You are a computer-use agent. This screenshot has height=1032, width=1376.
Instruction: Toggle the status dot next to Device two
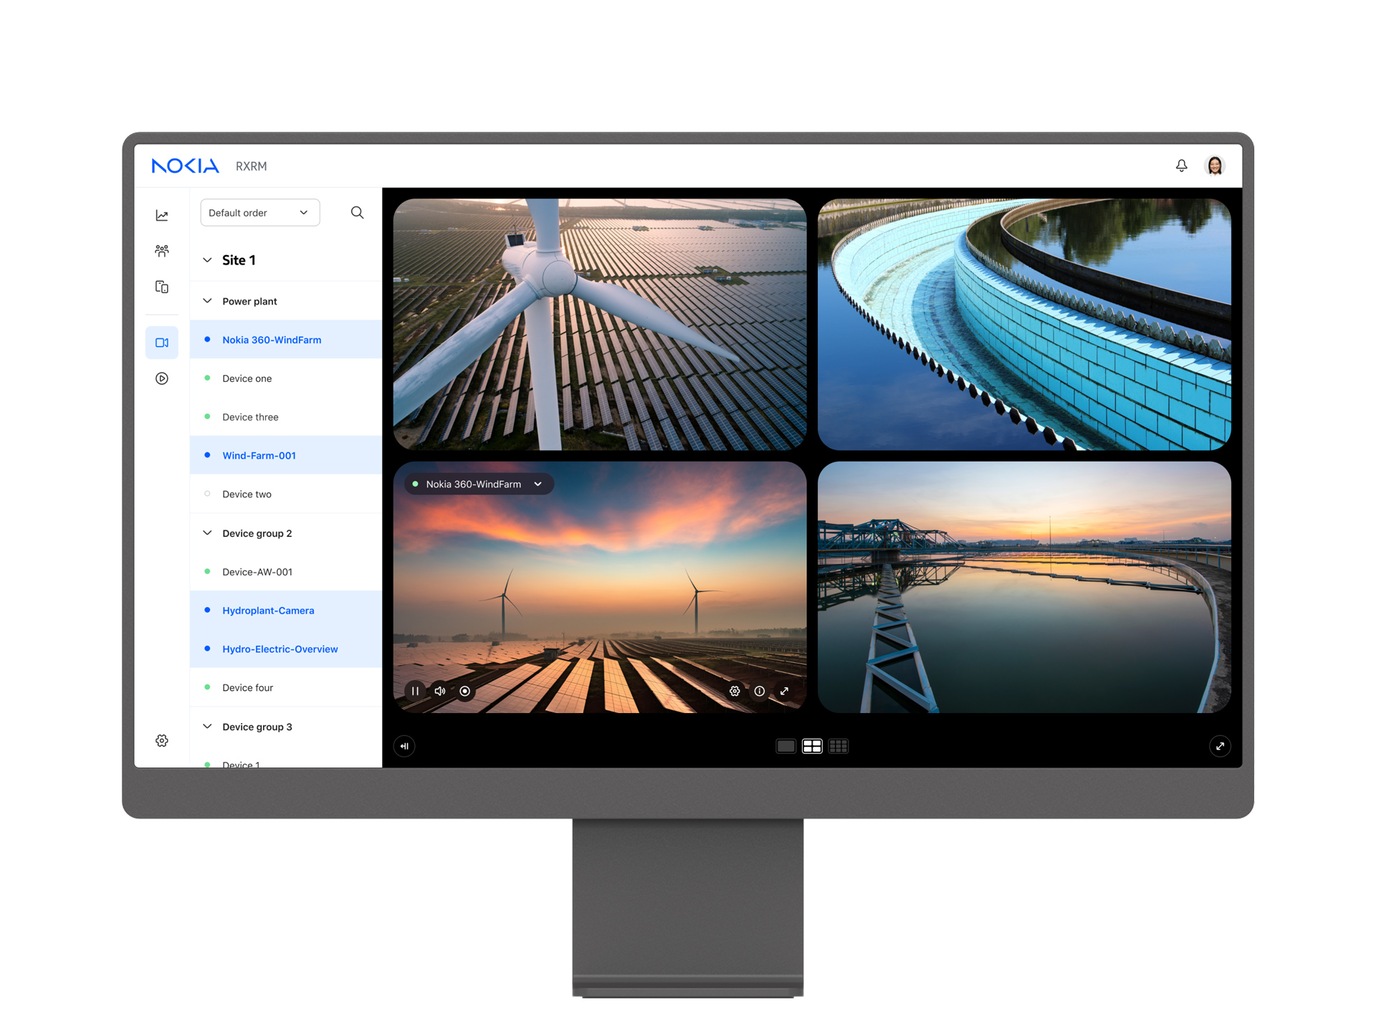tap(207, 493)
